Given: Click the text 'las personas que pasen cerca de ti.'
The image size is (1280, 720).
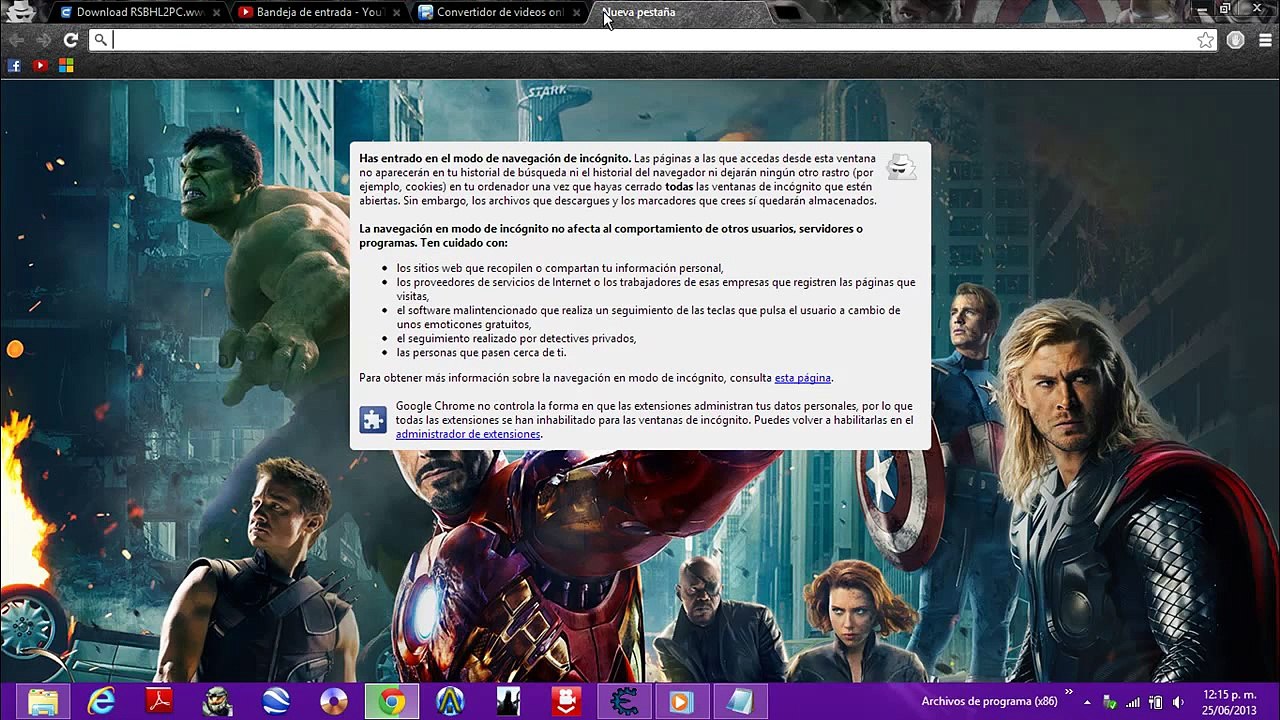Looking at the screenshot, I should [x=481, y=352].
